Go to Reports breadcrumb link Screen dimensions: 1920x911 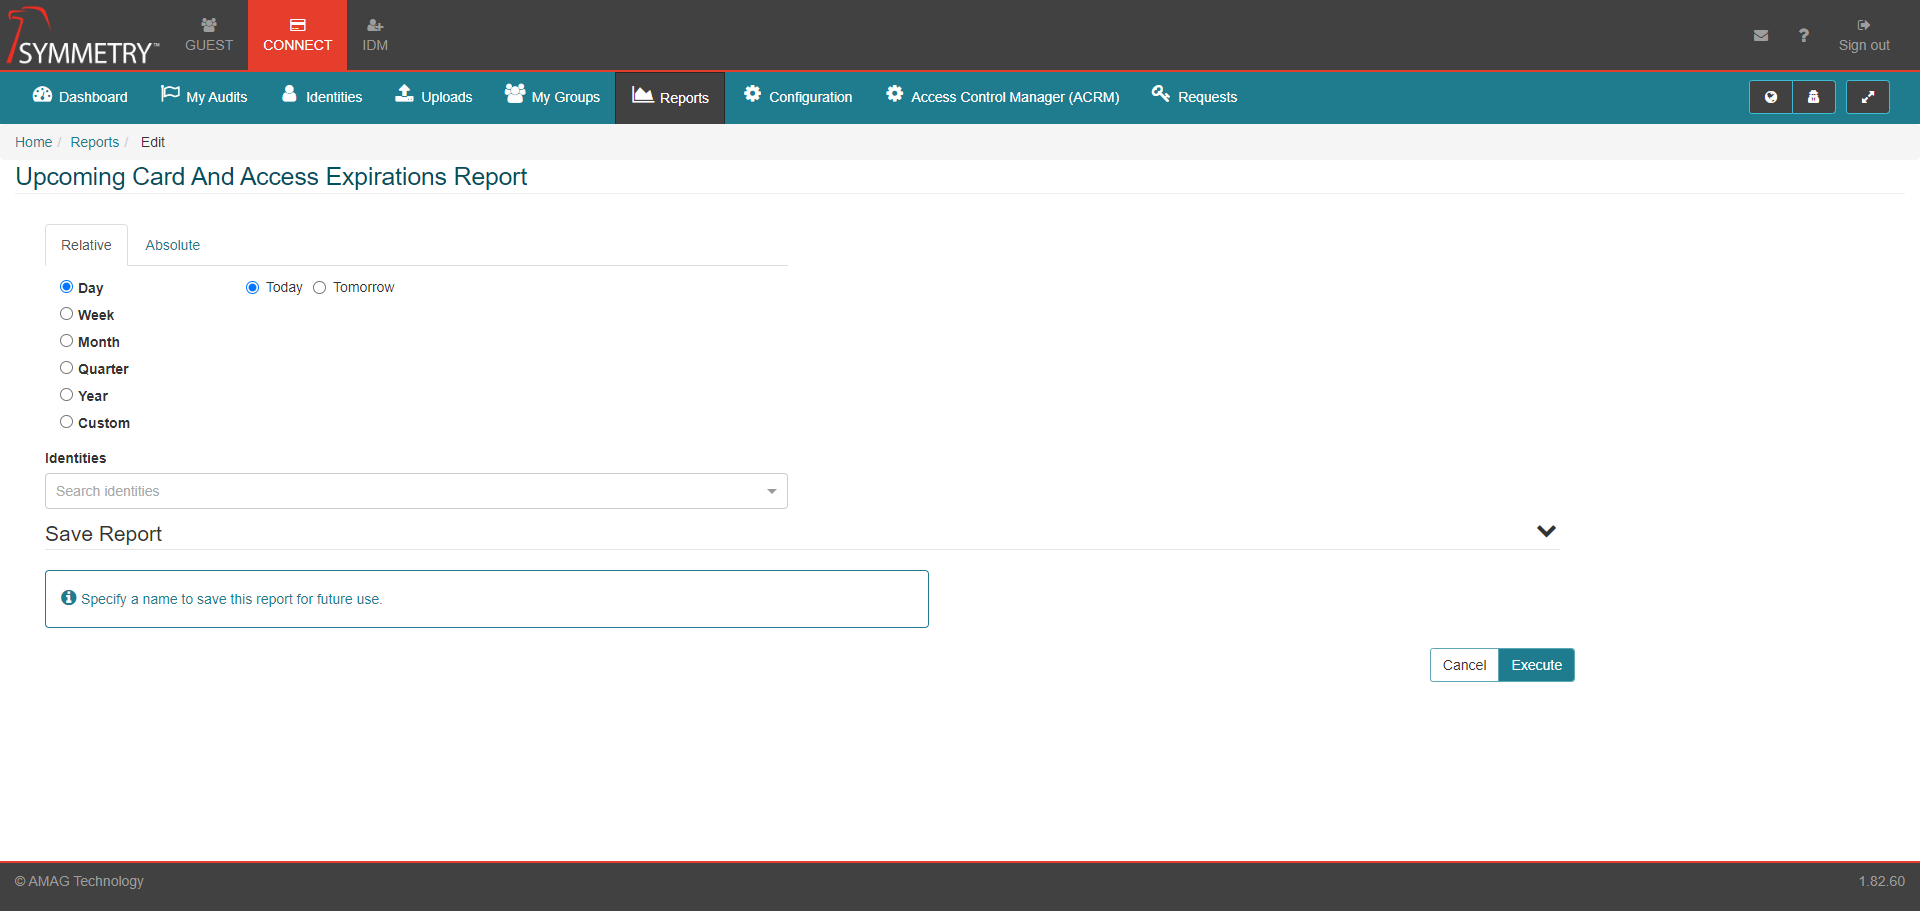[x=94, y=142]
